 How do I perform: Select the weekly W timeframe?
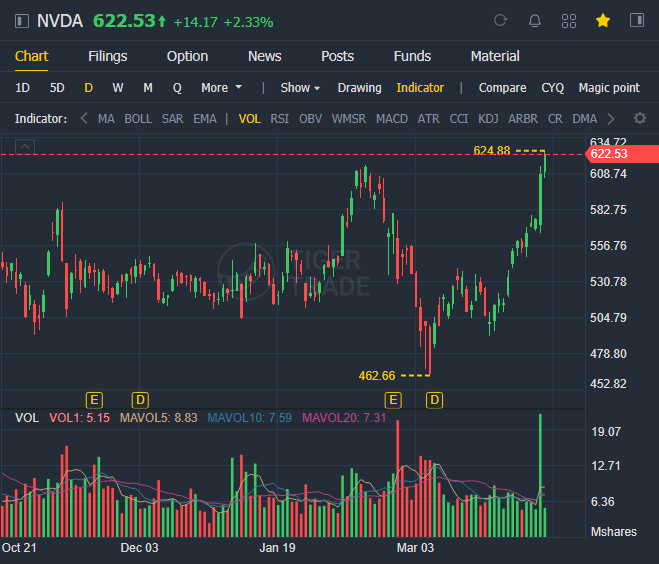118,88
